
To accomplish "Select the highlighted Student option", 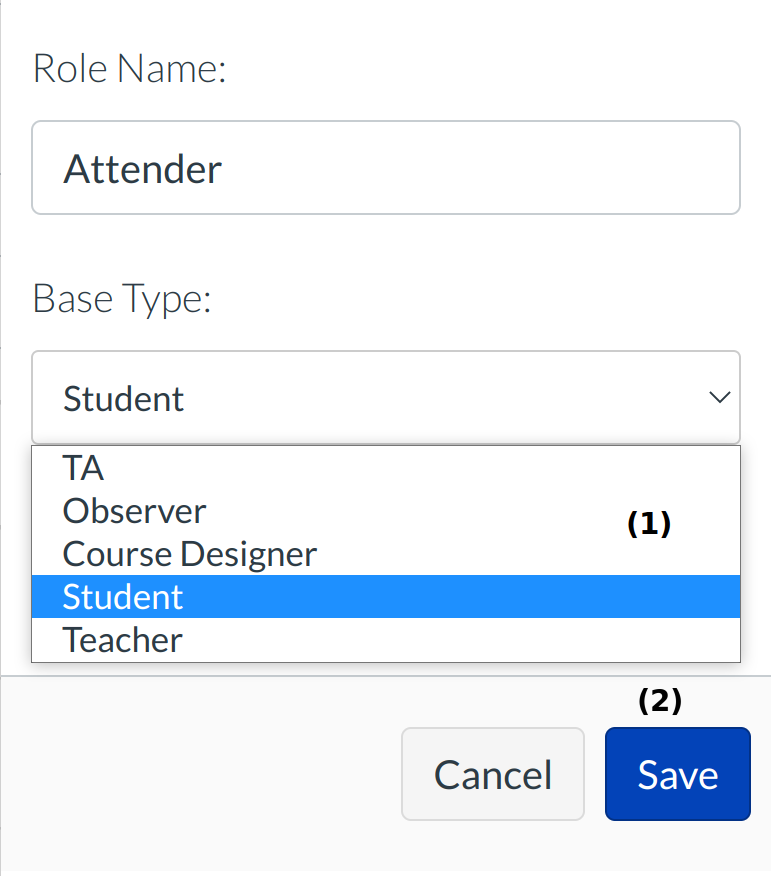I will point(123,597).
